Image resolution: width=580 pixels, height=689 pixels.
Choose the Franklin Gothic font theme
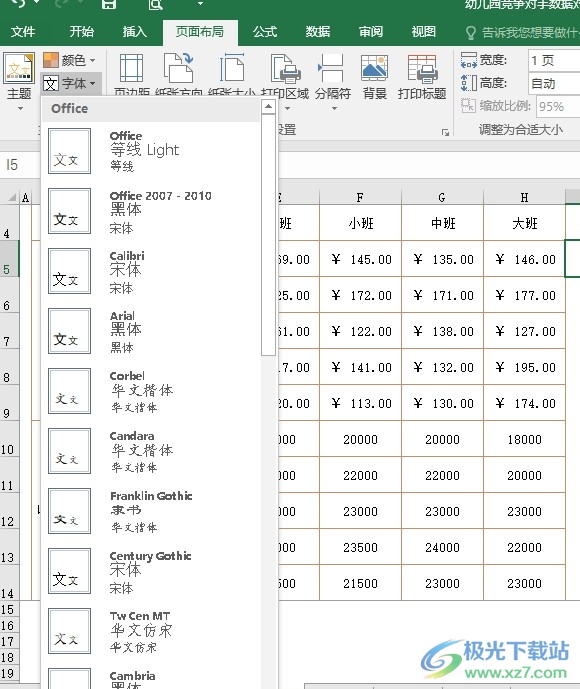151,511
